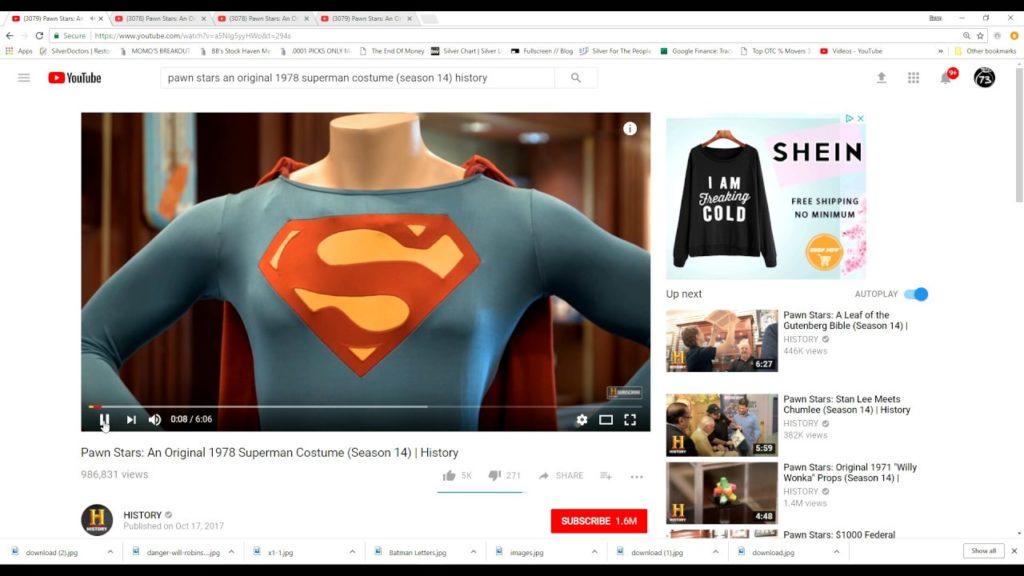Image resolution: width=1024 pixels, height=576 pixels.
Task: Switch to the fourth Pawn Stars tab
Action: click(x=366, y=18)
